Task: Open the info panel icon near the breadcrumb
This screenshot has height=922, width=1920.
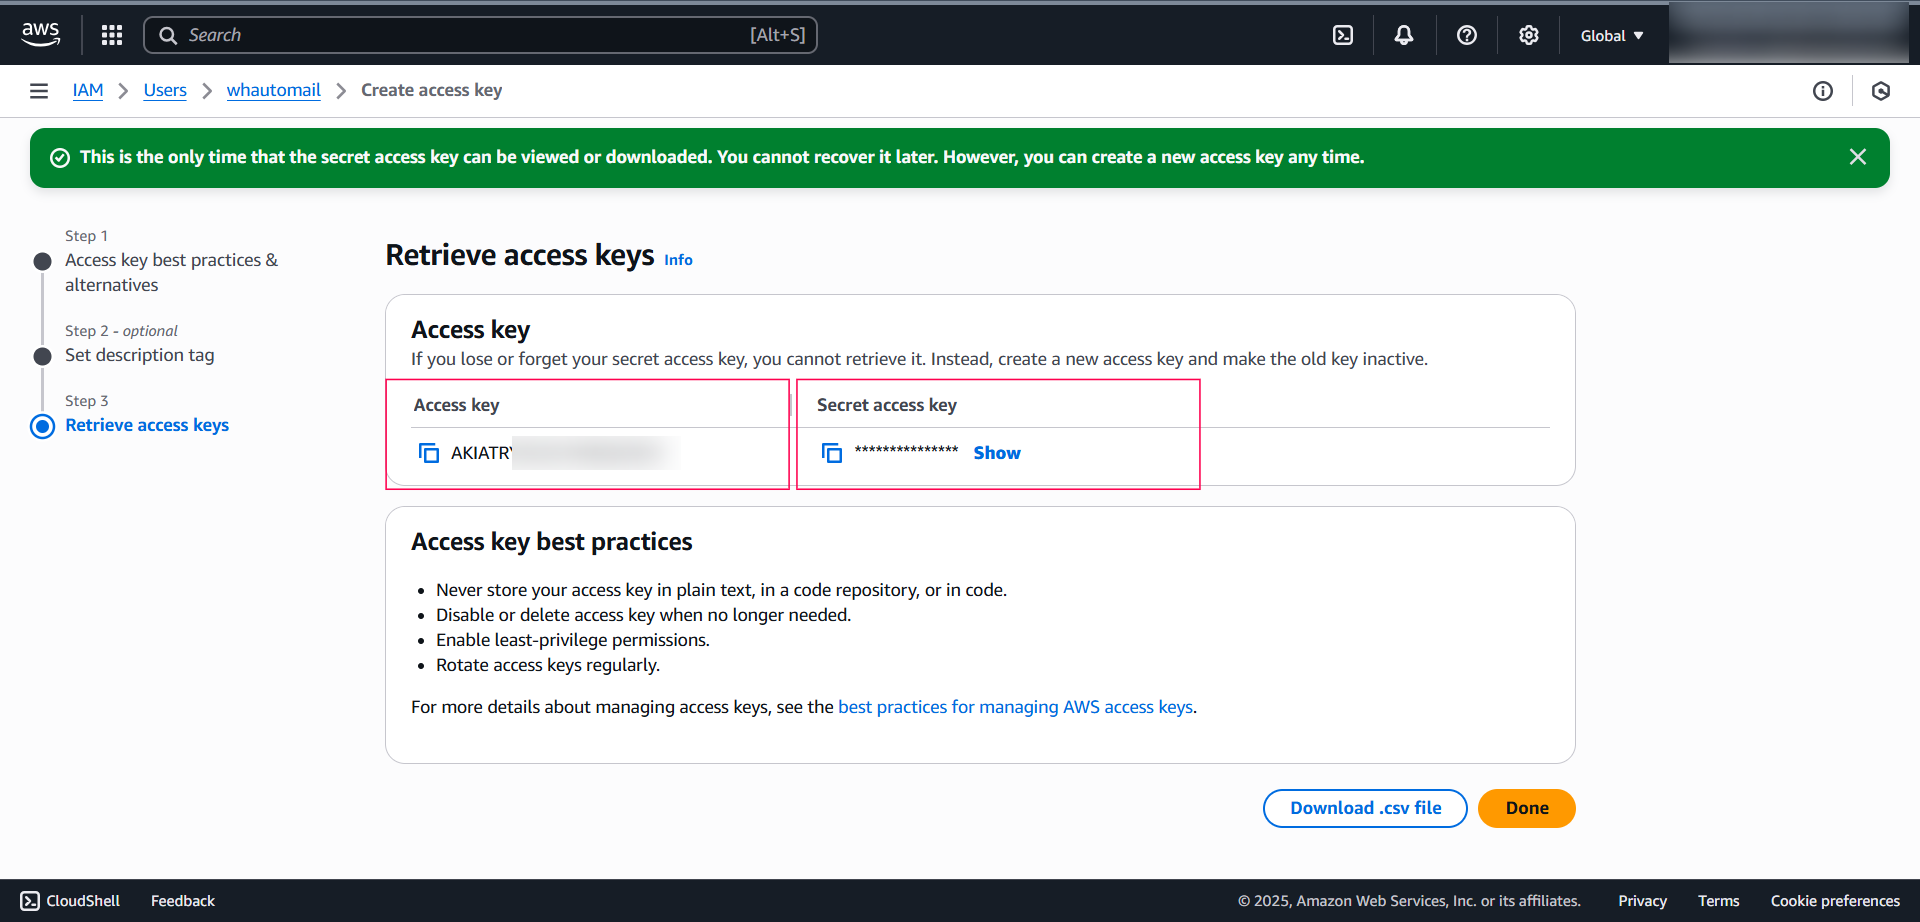Action: [1822, 90]
